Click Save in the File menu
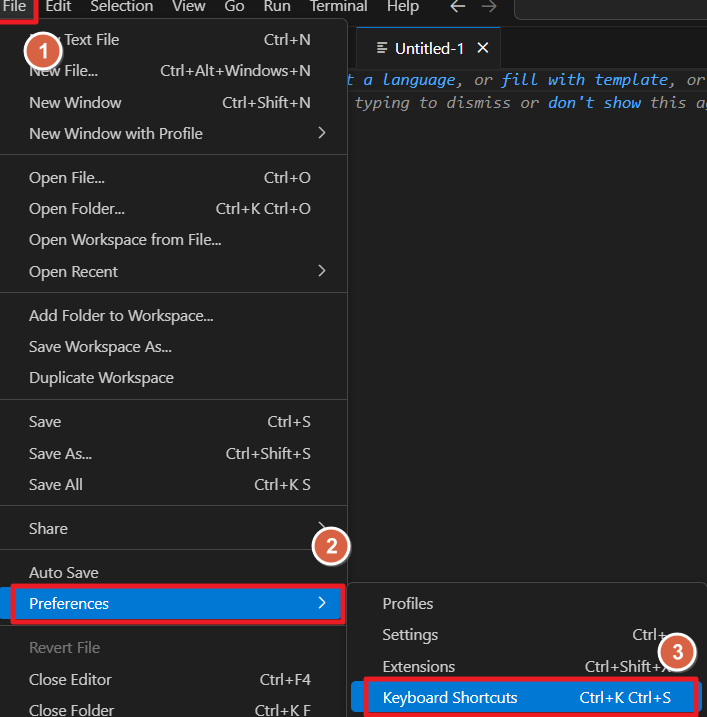This screenshot has width=707, height=717. (x=173, y=422)
